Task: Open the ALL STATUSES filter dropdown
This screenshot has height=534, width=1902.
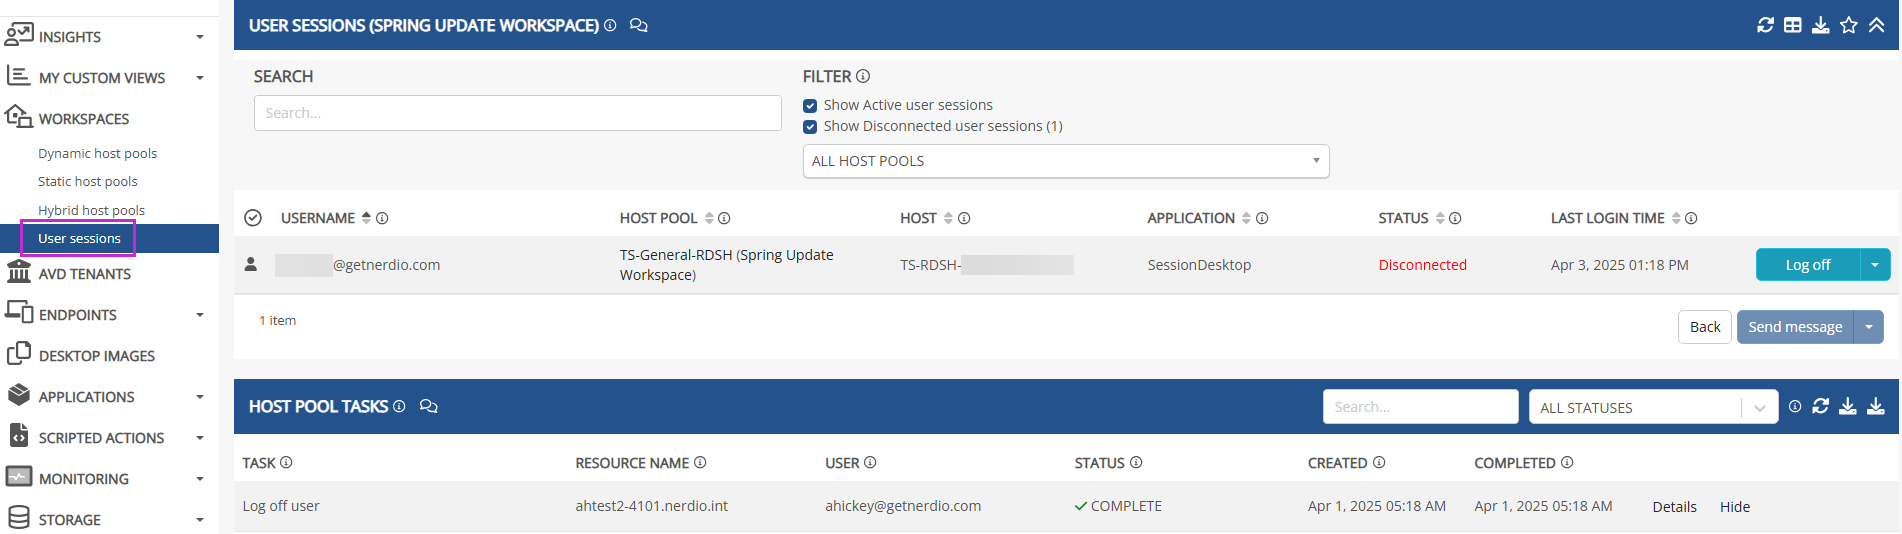Action: pyautogui.click(x=1652, y=407)
